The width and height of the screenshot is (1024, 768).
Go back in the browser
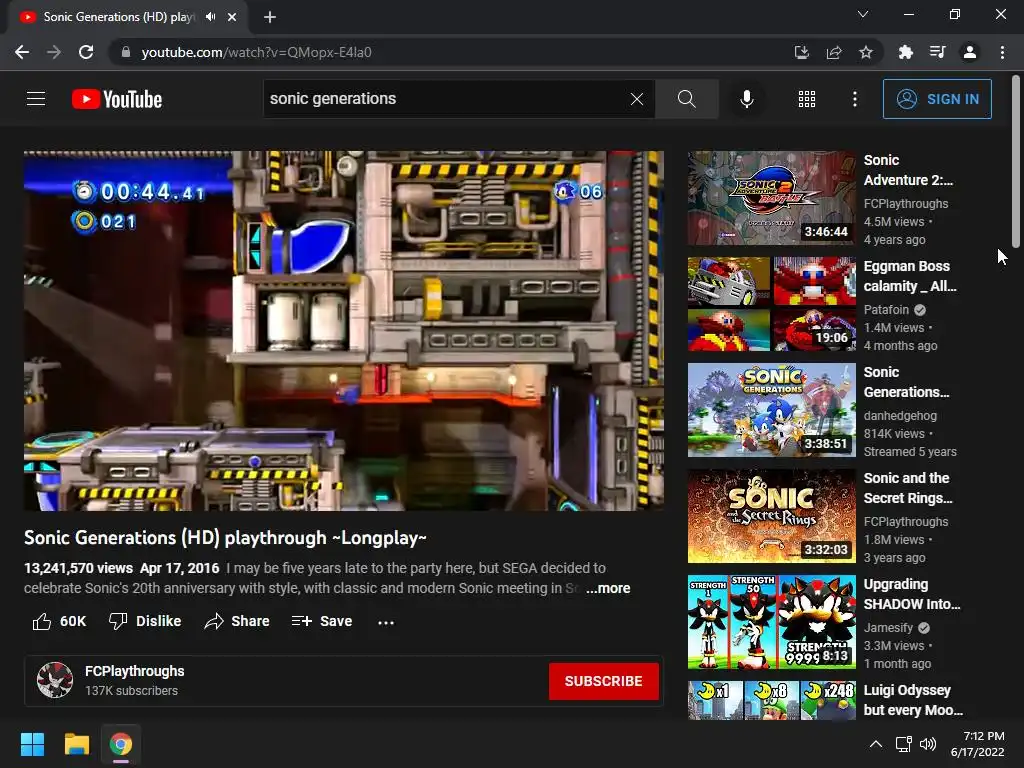(x=22, y=52)
